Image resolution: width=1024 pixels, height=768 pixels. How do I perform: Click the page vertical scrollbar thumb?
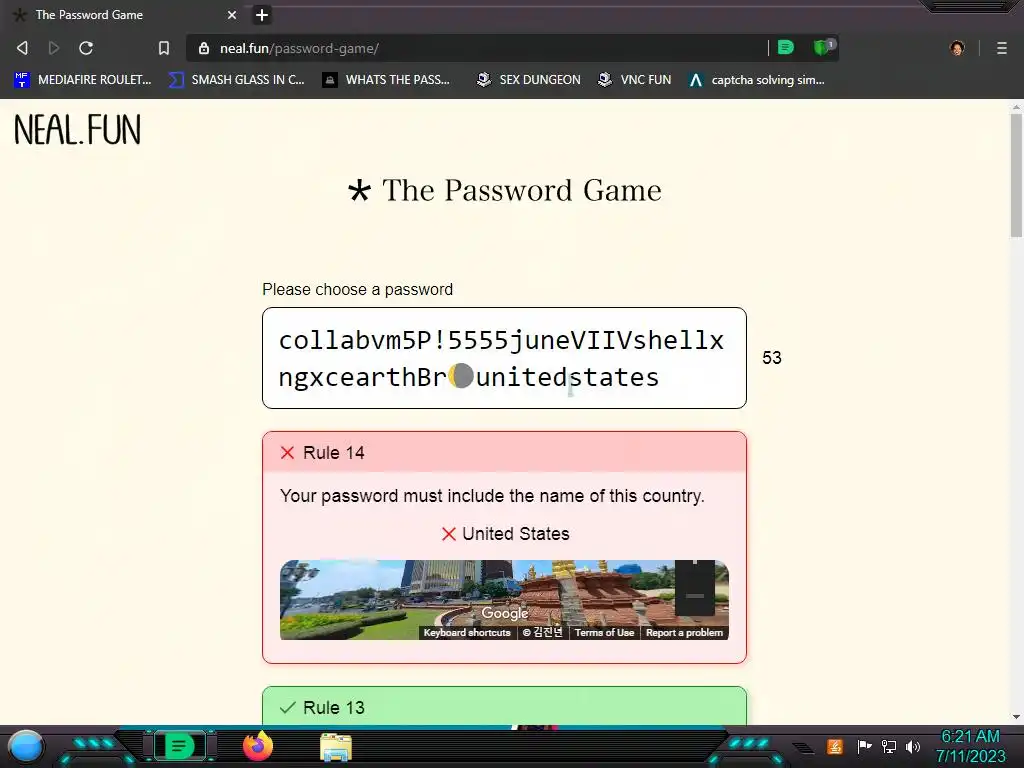(x=1016, y=175)
